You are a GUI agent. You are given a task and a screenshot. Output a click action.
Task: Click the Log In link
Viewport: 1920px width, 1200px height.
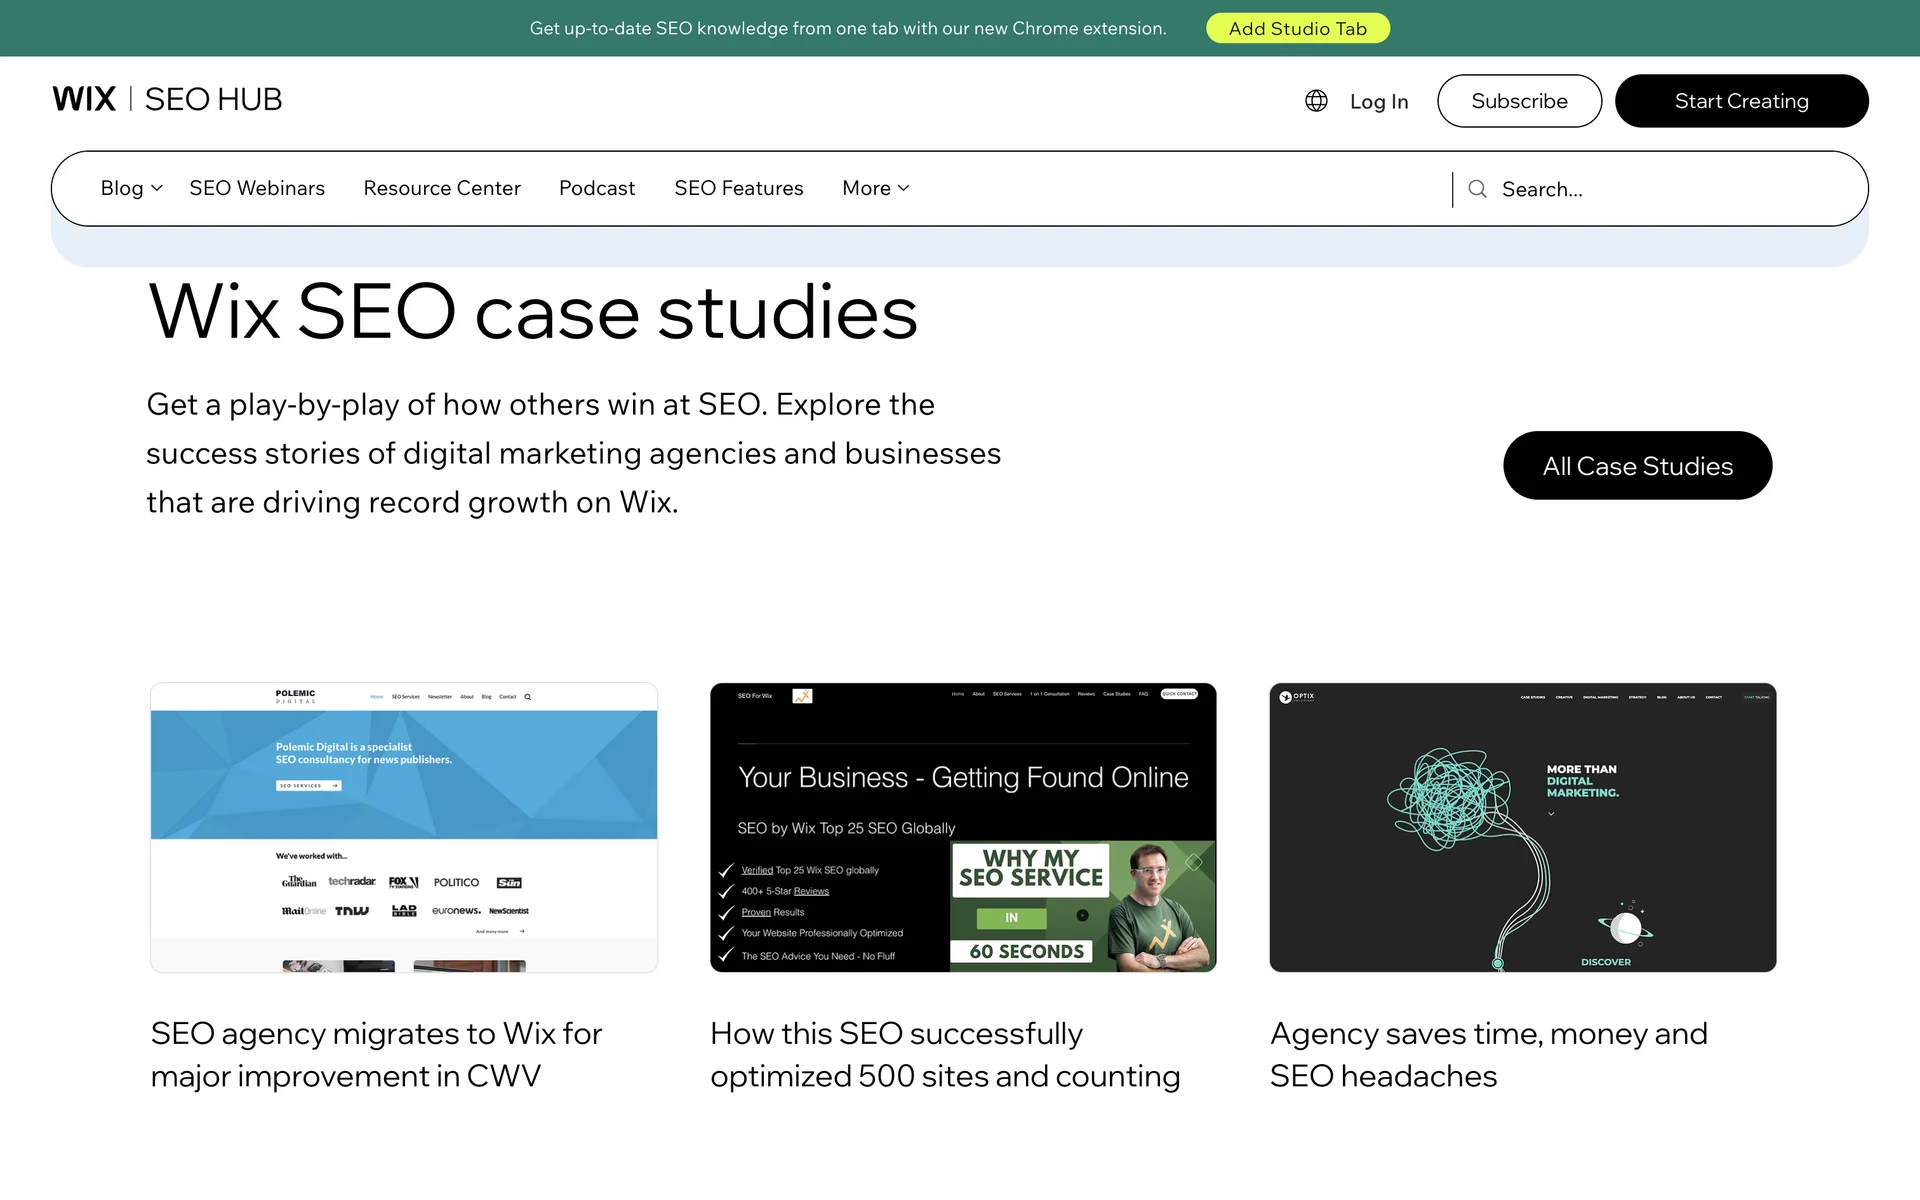pos(1378,101)
